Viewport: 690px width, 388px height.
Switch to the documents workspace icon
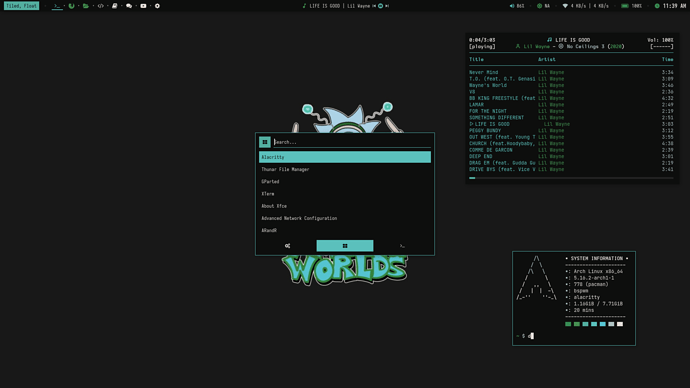[114, 6]
